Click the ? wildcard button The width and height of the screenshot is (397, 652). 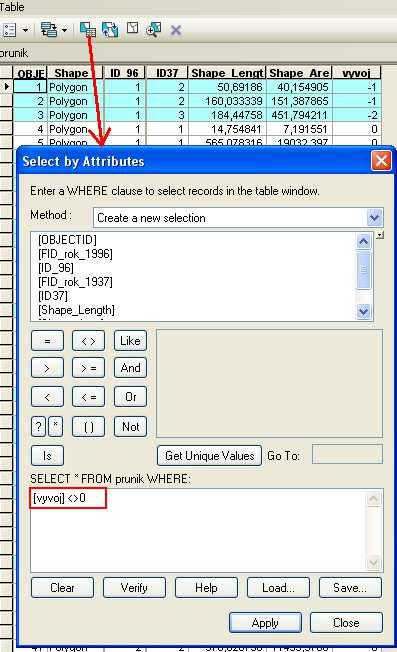38,427
